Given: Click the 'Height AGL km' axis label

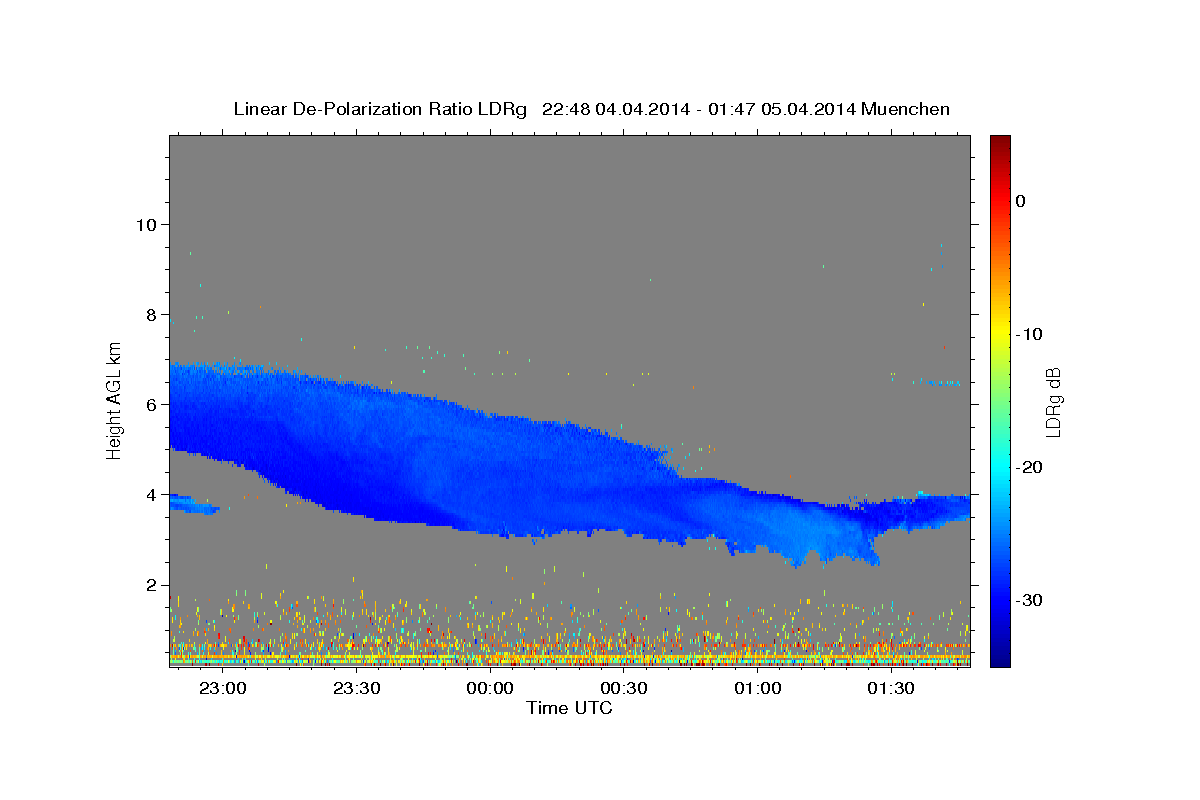Looking at the screenshot, I should coord(114,400).
